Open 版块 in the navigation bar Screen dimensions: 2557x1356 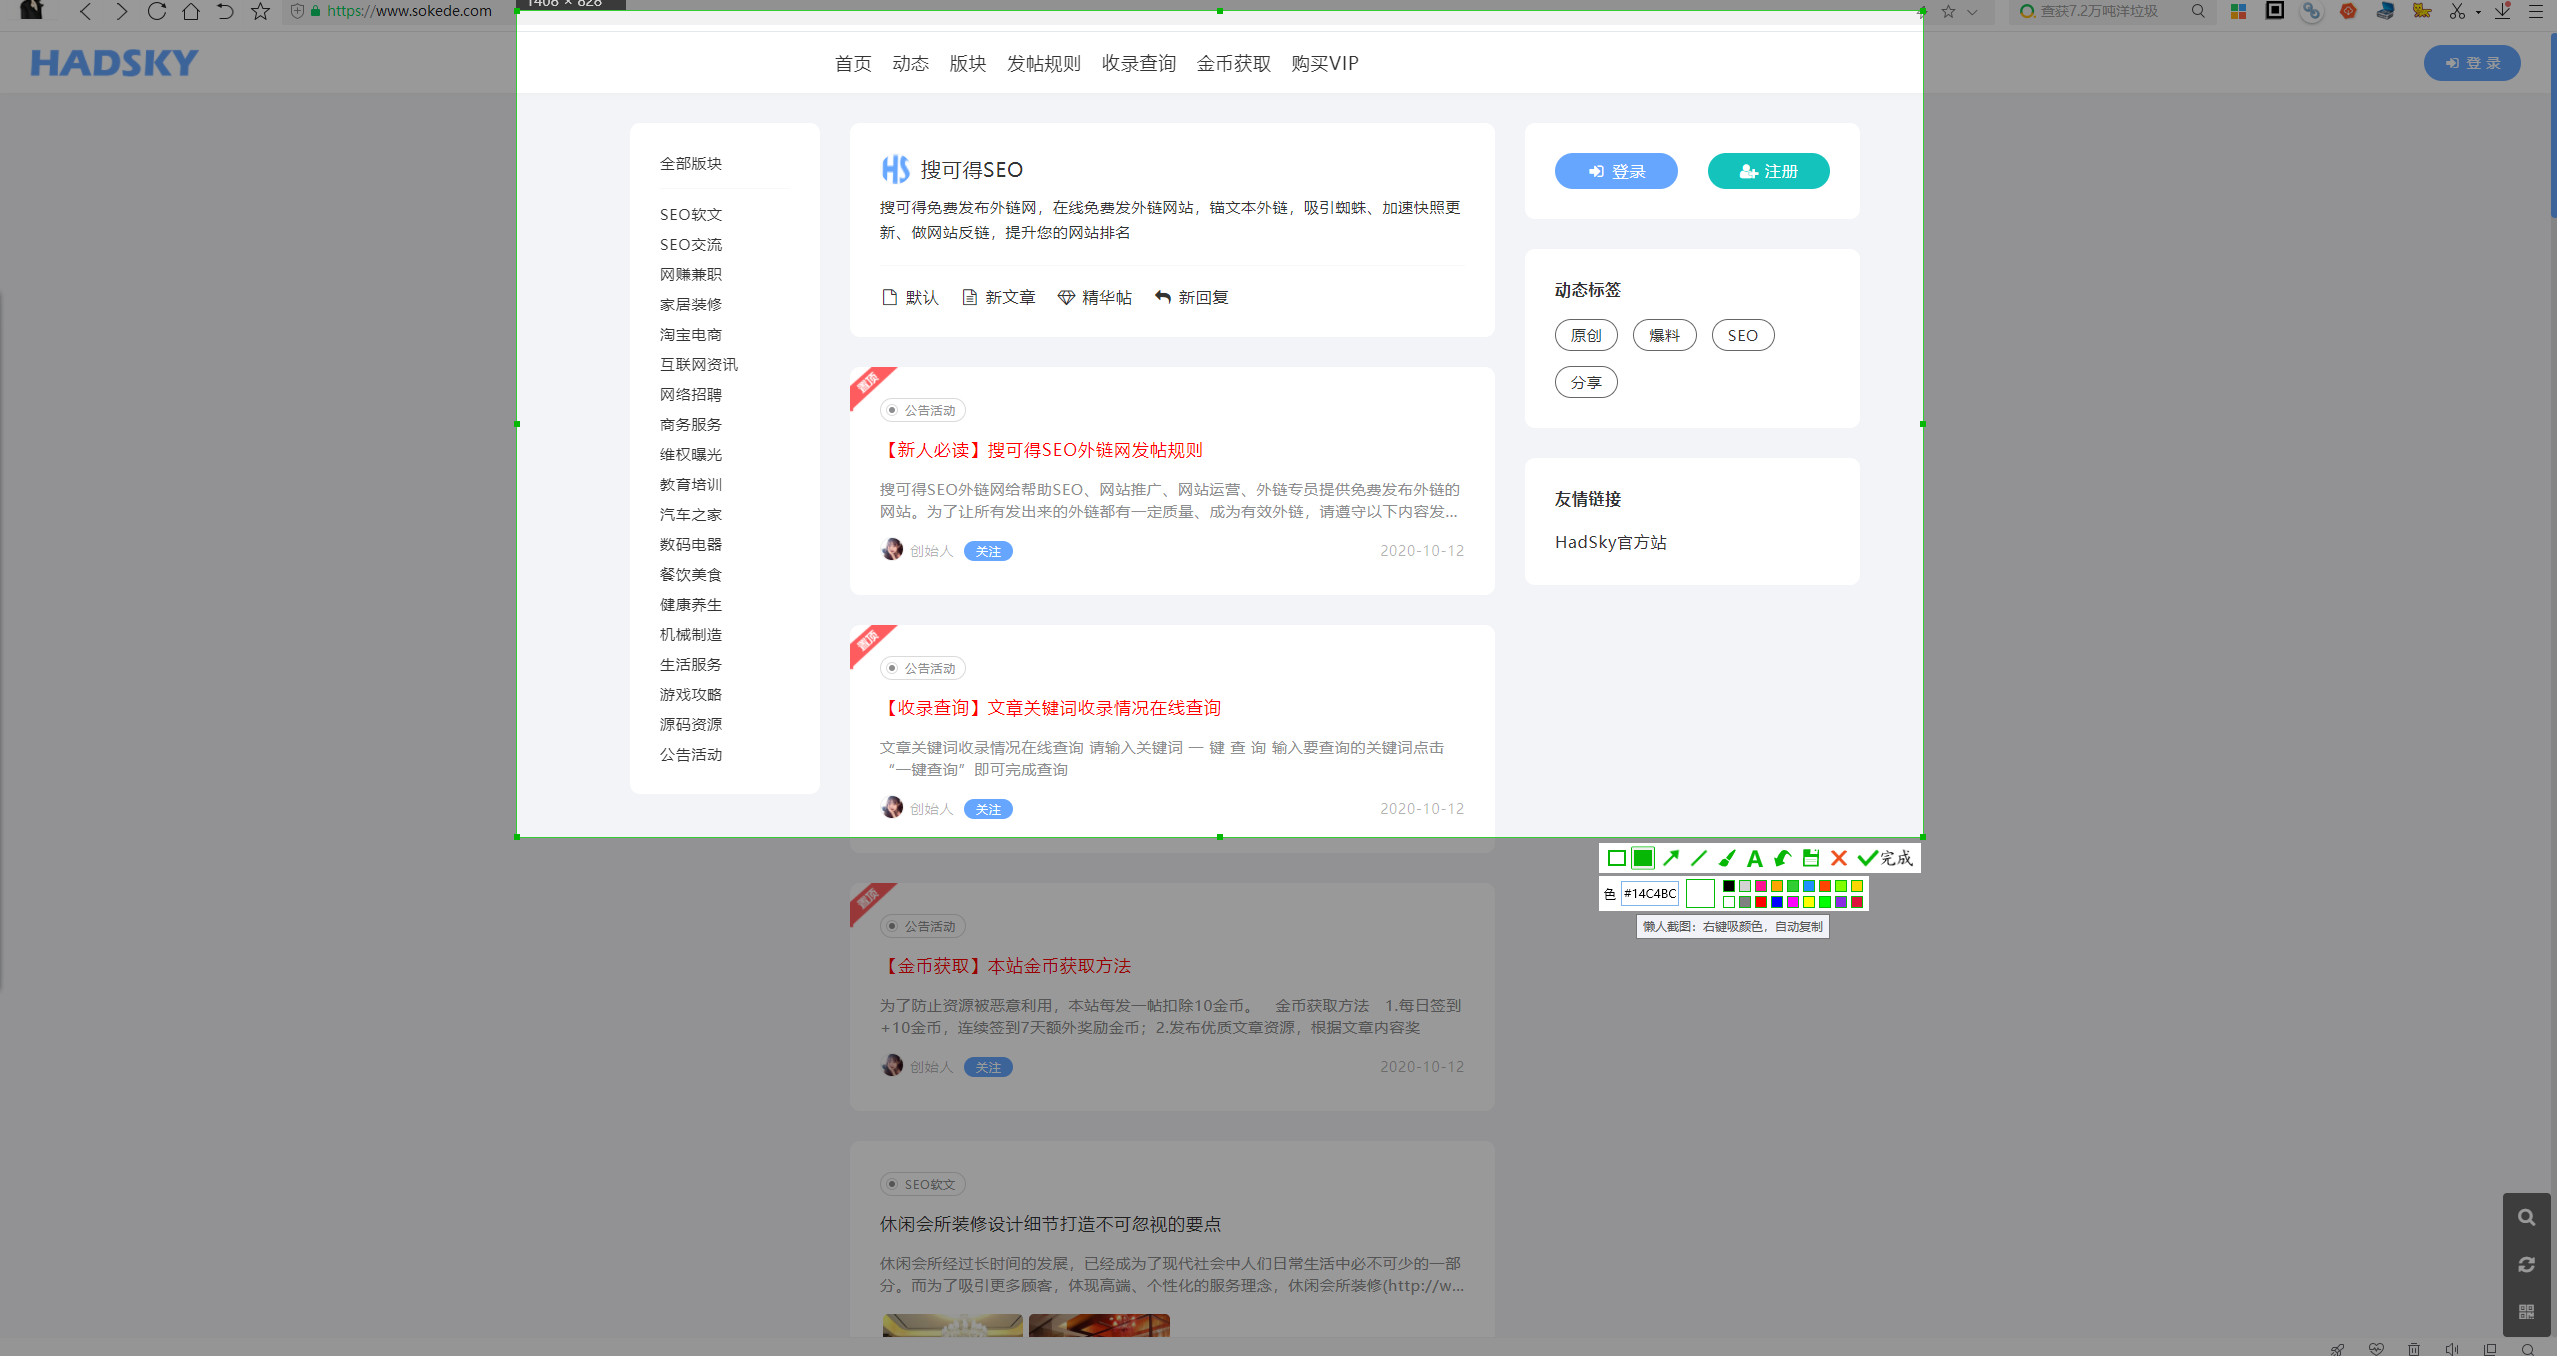click(x=967, y=63)
